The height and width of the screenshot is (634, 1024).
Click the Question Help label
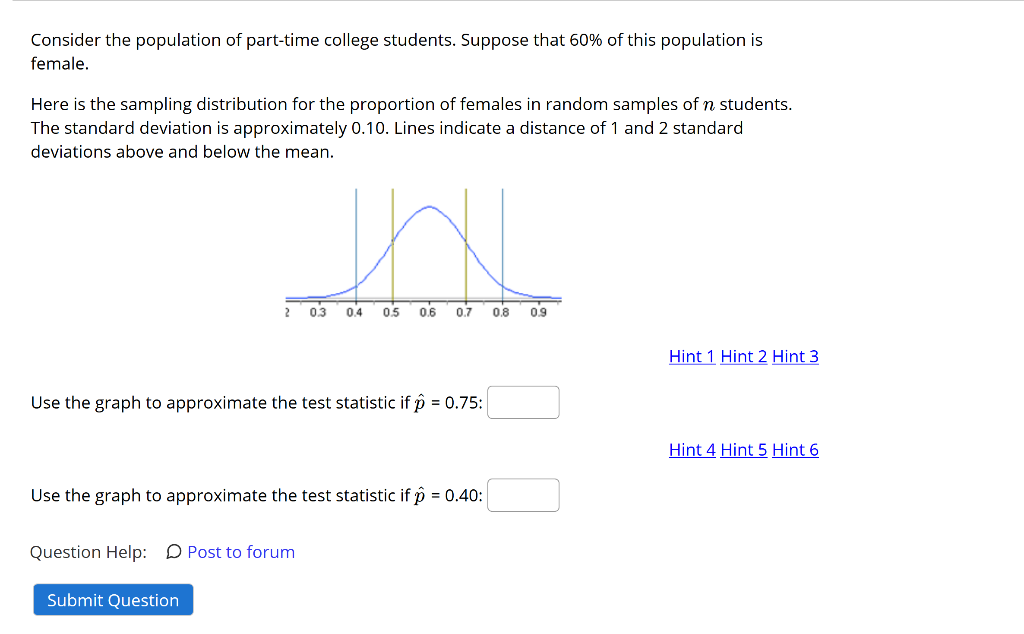pos(89,552)
